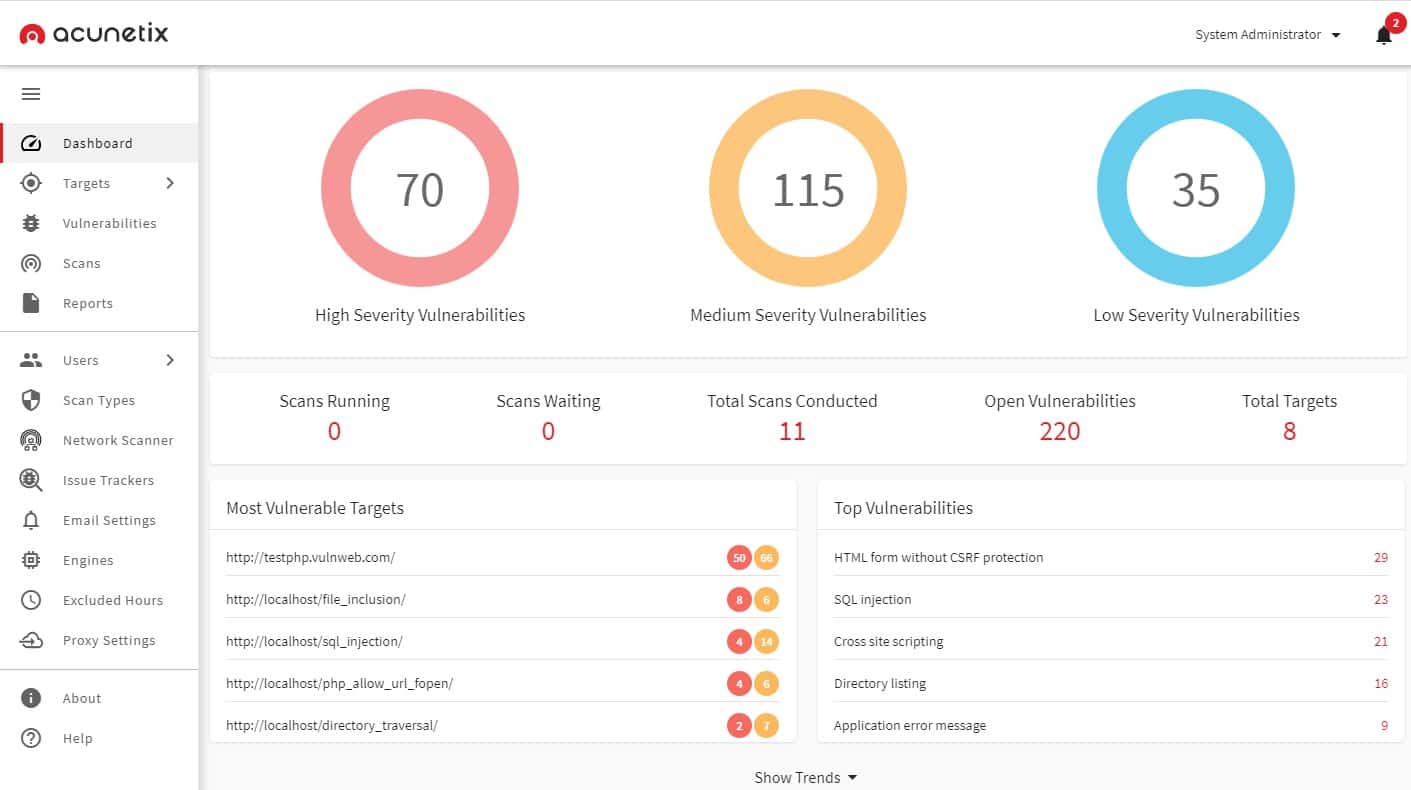Select Dashboard in the sidebar
Image resolution: width=1411 pixels, height=790 pixels.
click(97, 143)
